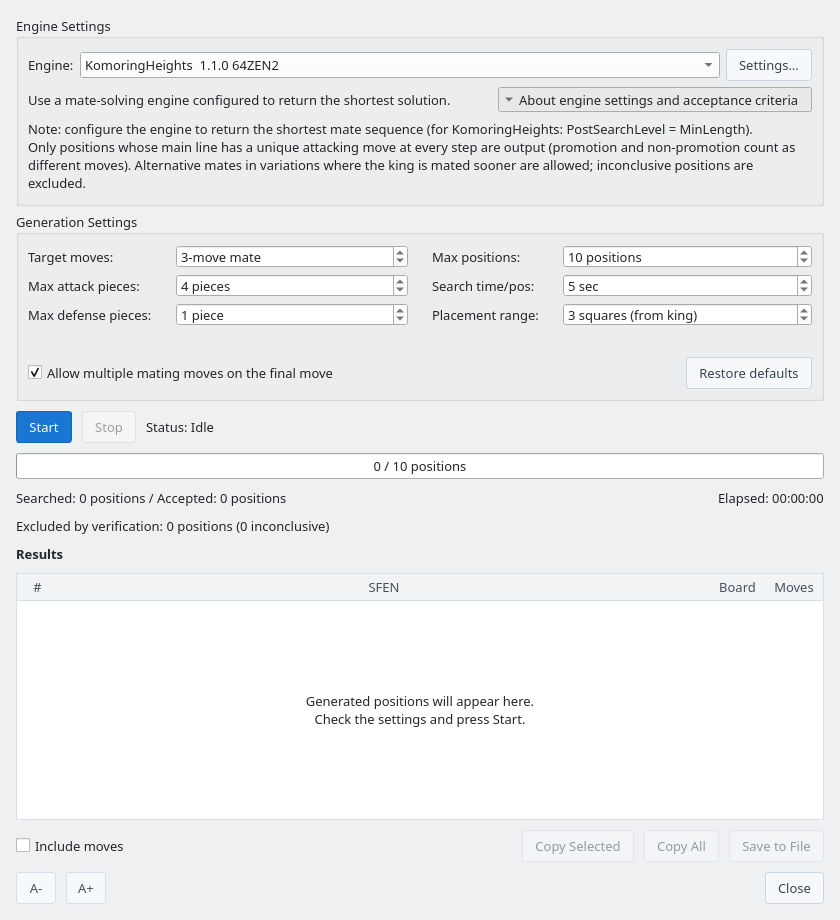
Task: Close the dialog with the Close button
Action: click(x=794, y=888)
